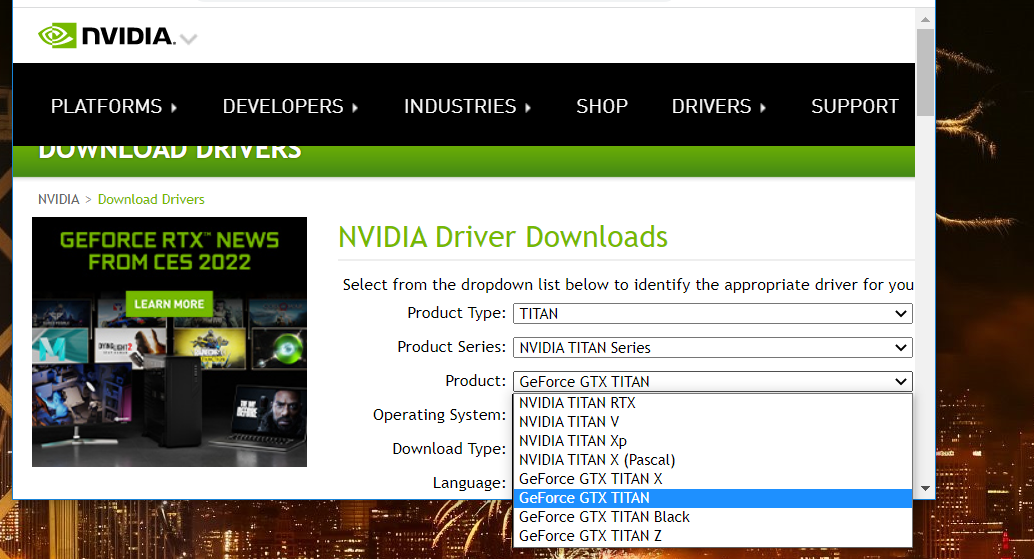Open the chevron next to NVIDIA logo
Screen dimensions: 1034x559
click(189, 40)
